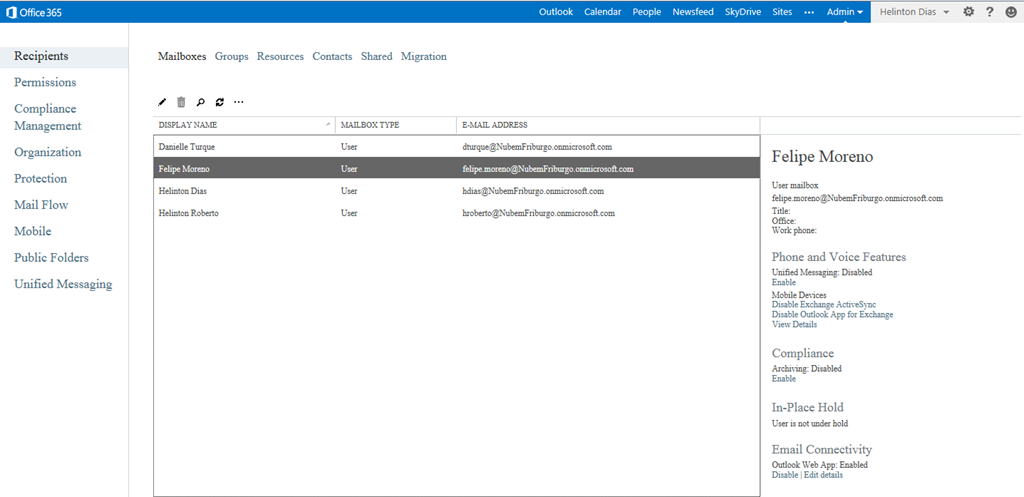
Task: Open Protection in the left sidebar
Action: point(40,179)
